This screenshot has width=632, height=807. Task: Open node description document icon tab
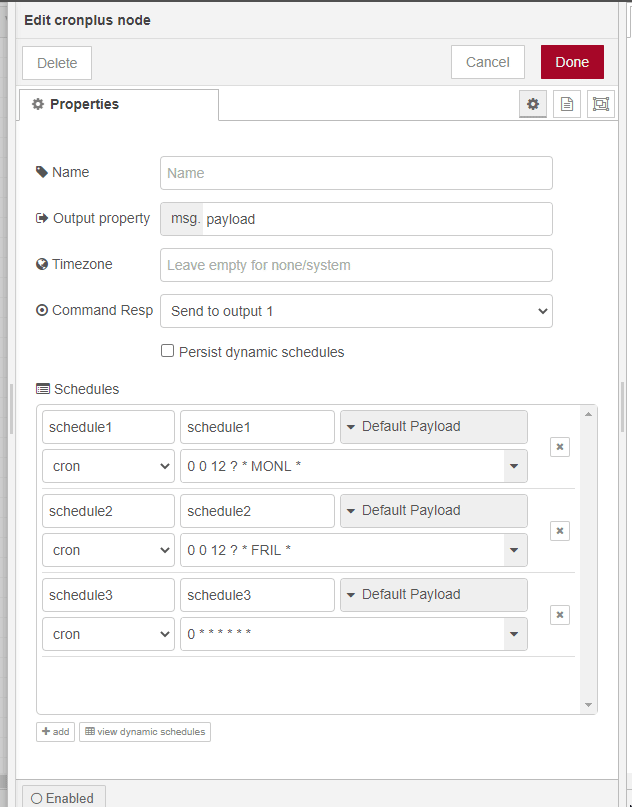(x=567, y=104)
